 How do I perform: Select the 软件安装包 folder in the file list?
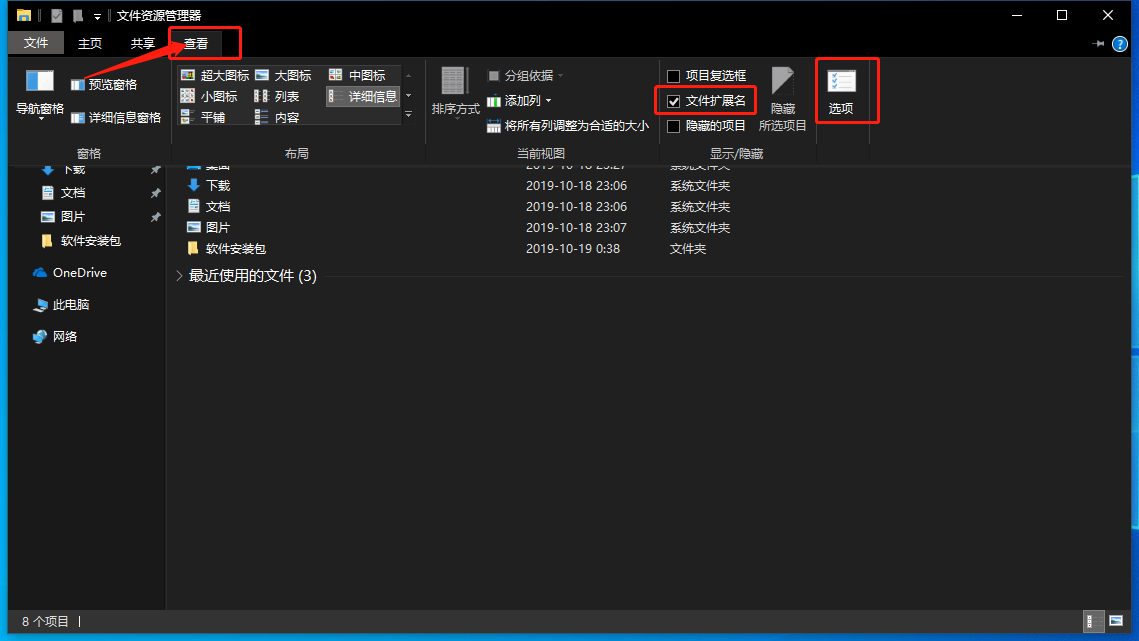(227, 249)
